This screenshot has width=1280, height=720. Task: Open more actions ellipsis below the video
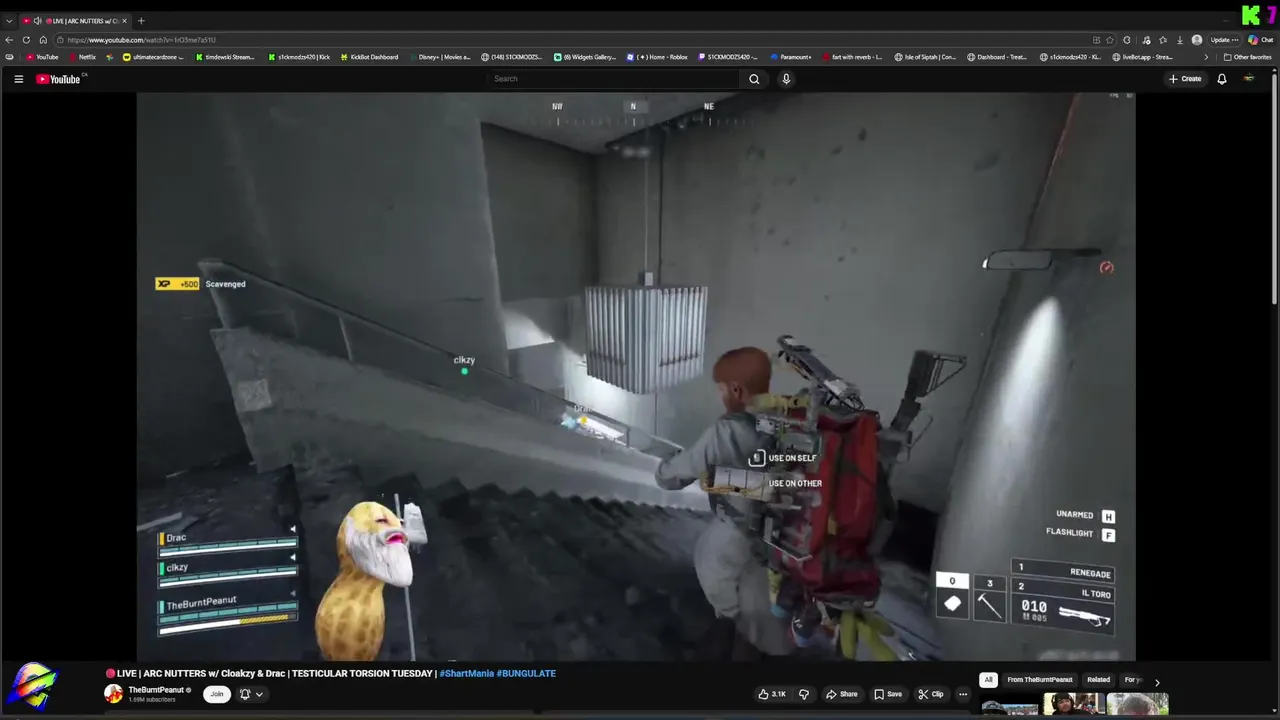click(x=963, y=694)
